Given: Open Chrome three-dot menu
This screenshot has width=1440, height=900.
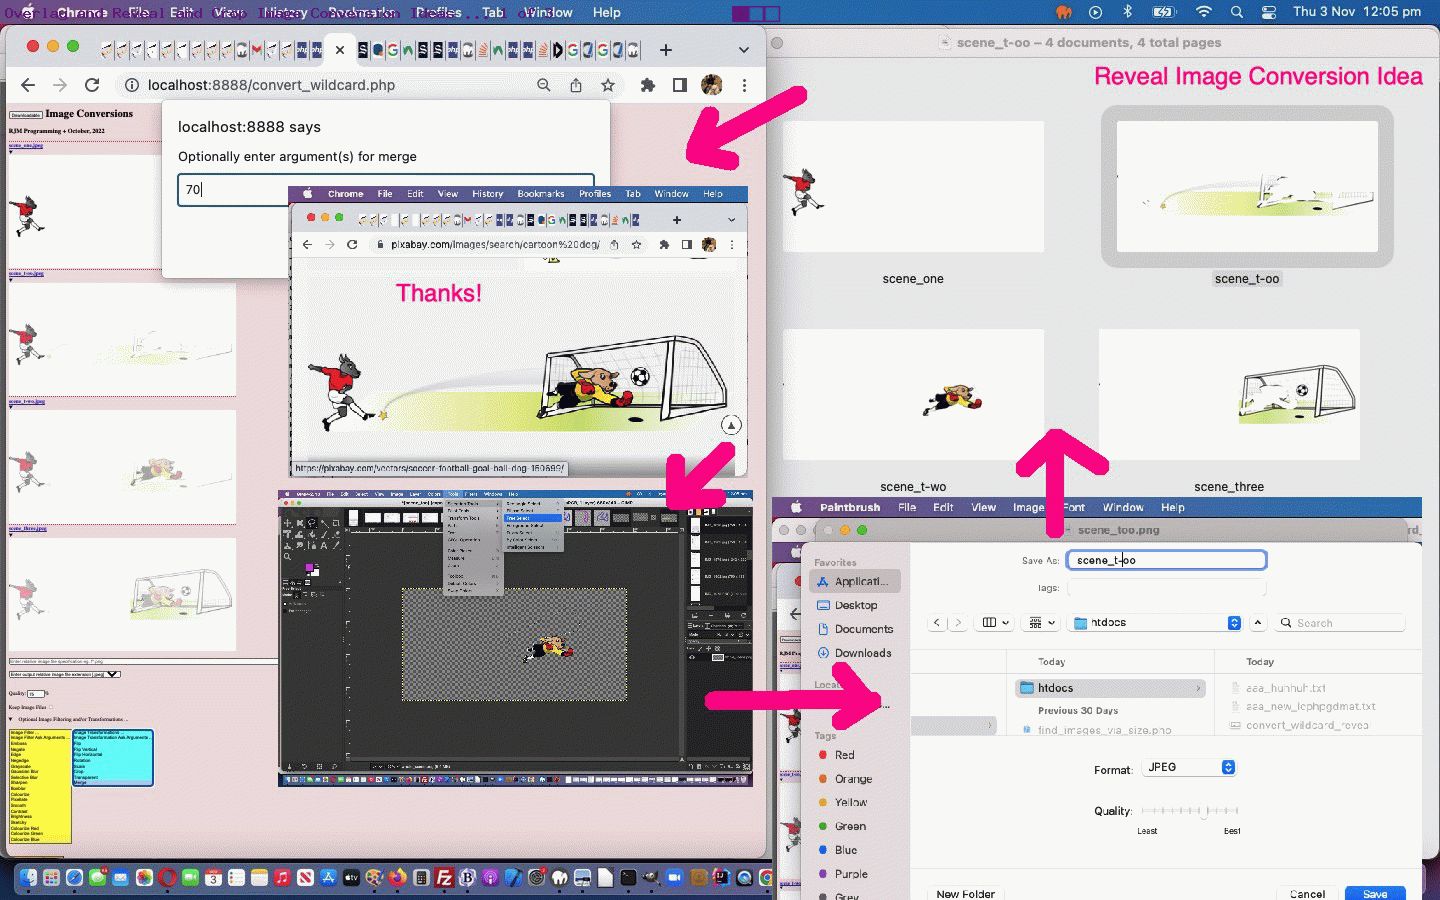Looking at the screenshot, I should pos(744,85).
